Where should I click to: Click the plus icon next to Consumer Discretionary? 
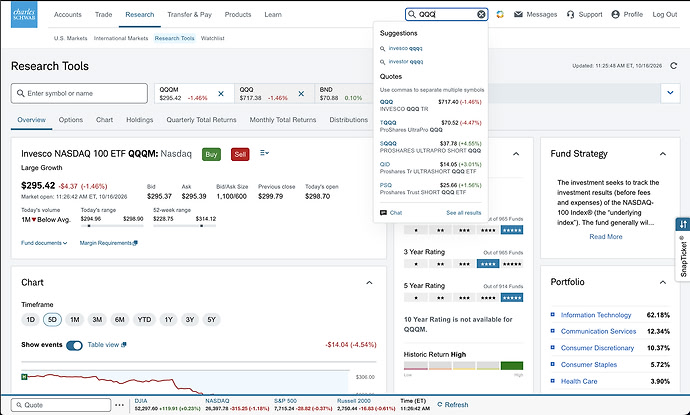(x=553, y=348)
